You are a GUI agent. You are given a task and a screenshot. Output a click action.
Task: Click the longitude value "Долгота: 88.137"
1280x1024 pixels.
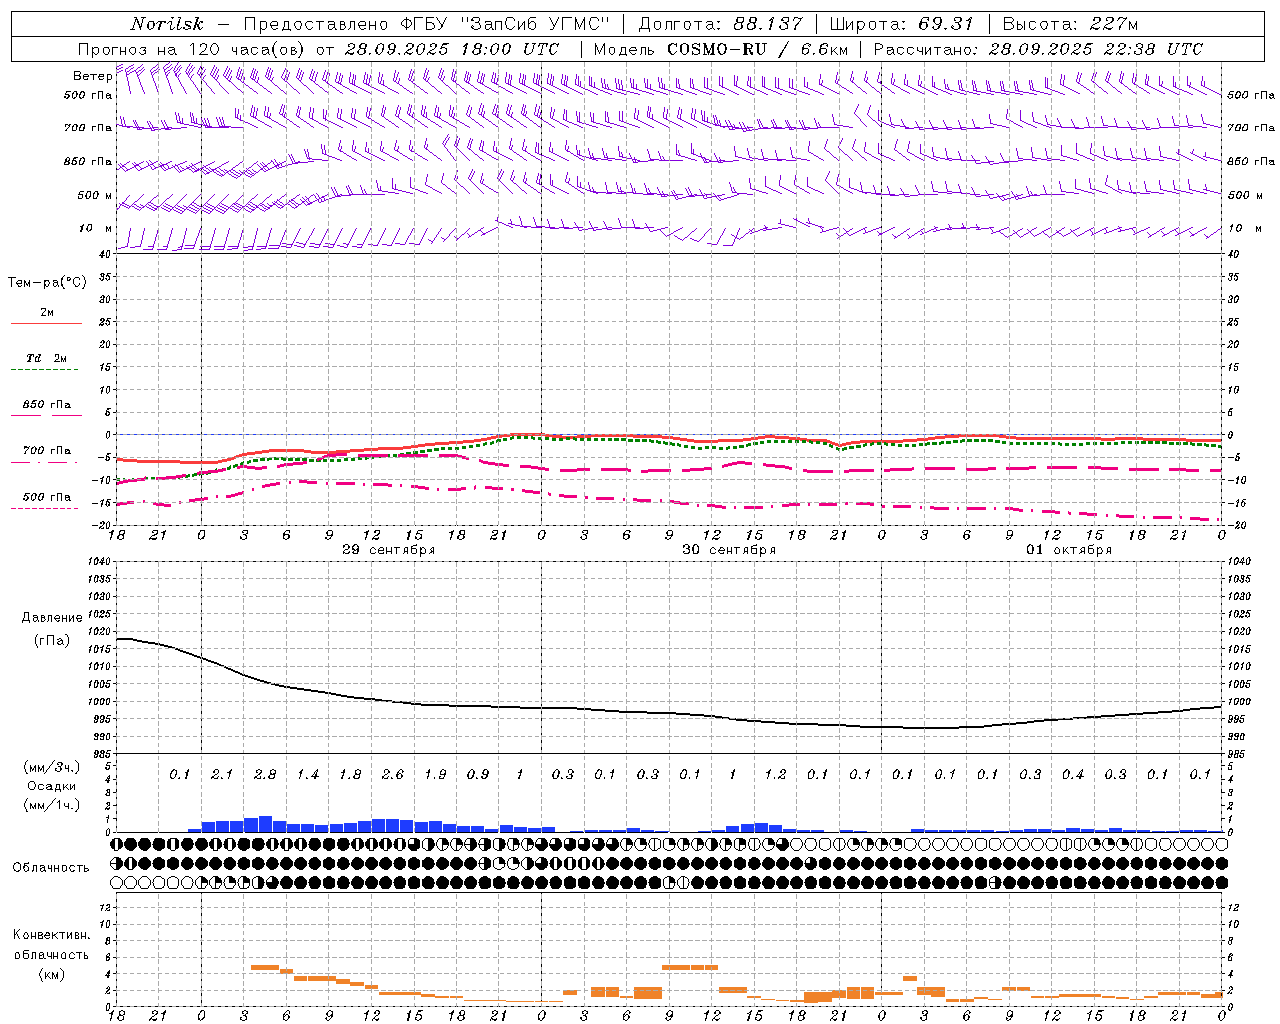point(720,24)
